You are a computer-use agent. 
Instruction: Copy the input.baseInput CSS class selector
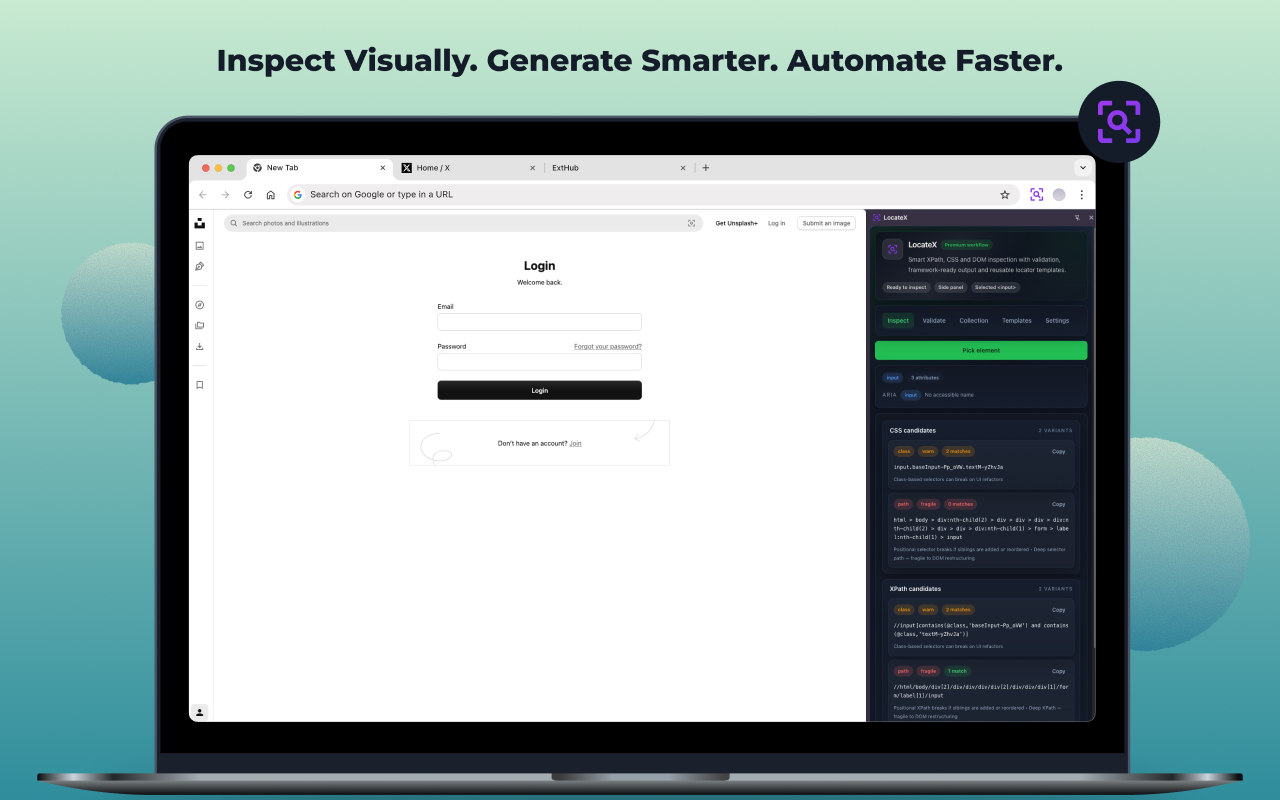[x=1059, y=451]
